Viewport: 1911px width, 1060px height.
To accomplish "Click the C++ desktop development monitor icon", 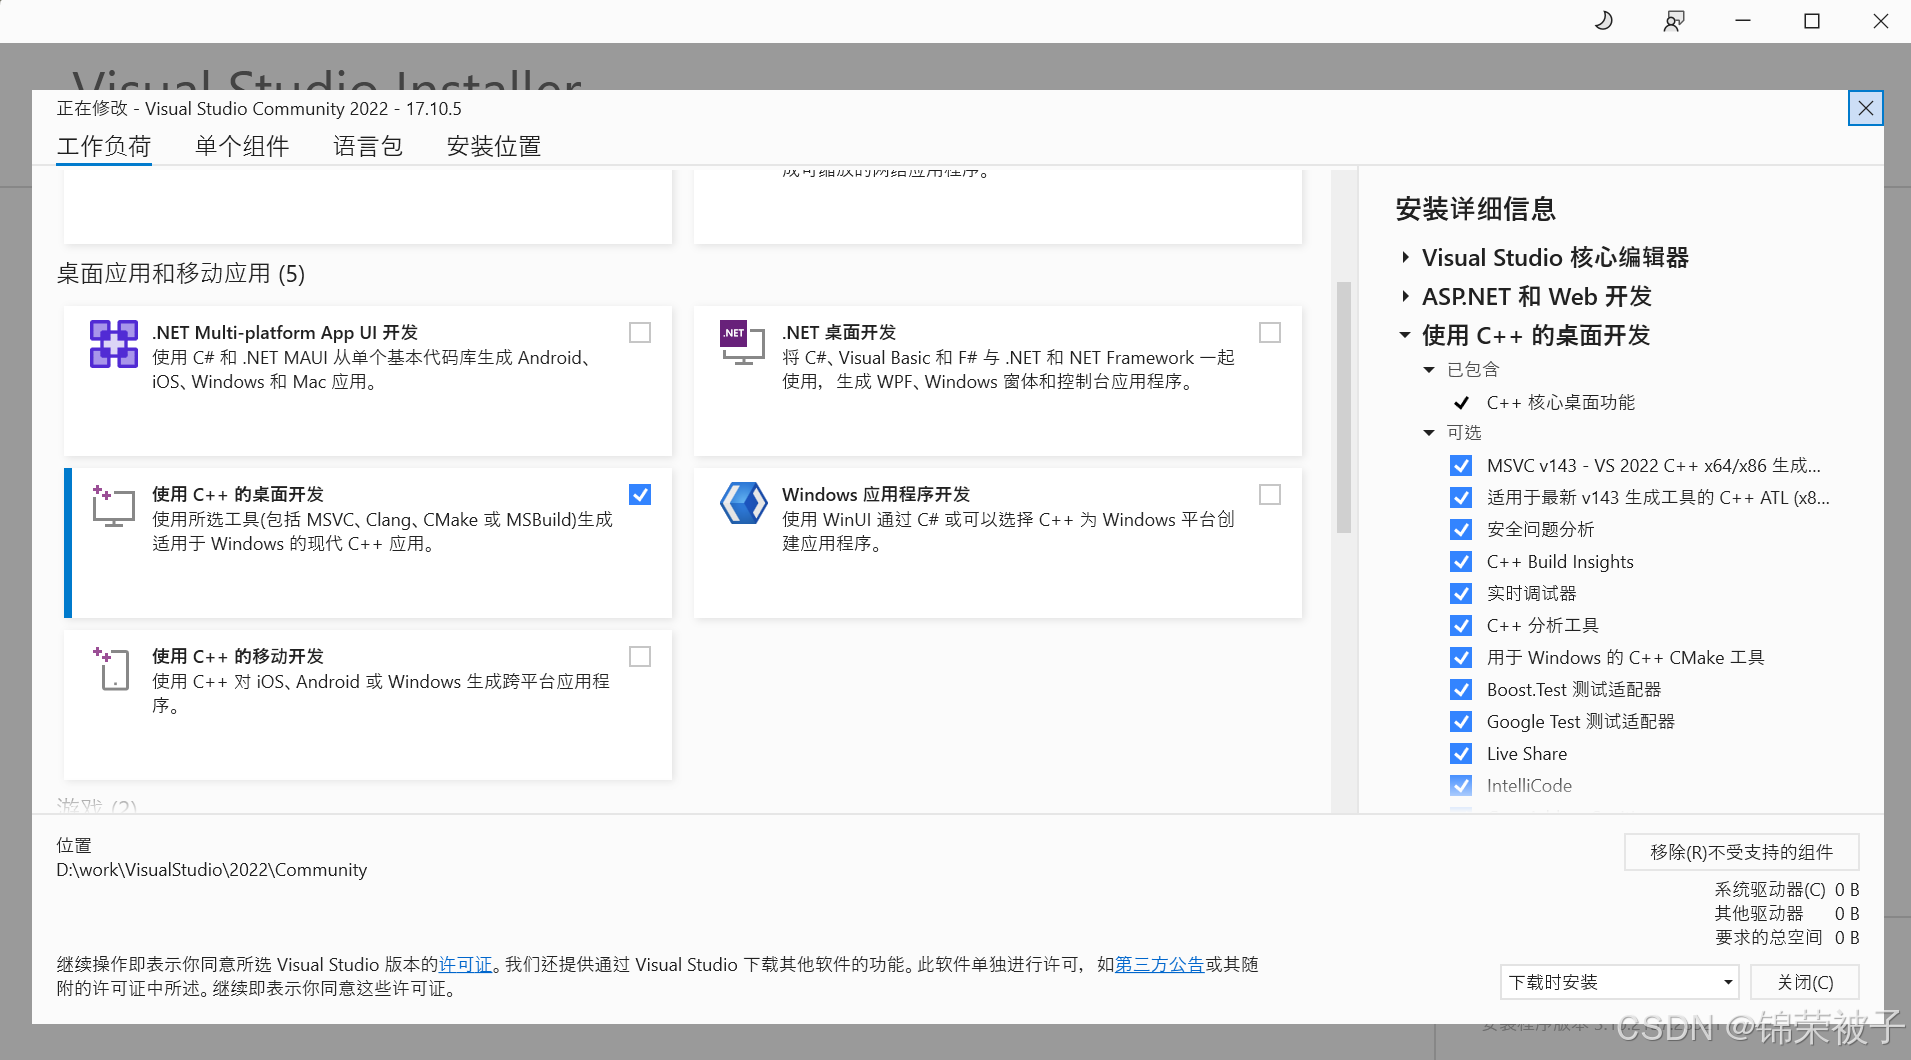I will click(x=114, y=506).
